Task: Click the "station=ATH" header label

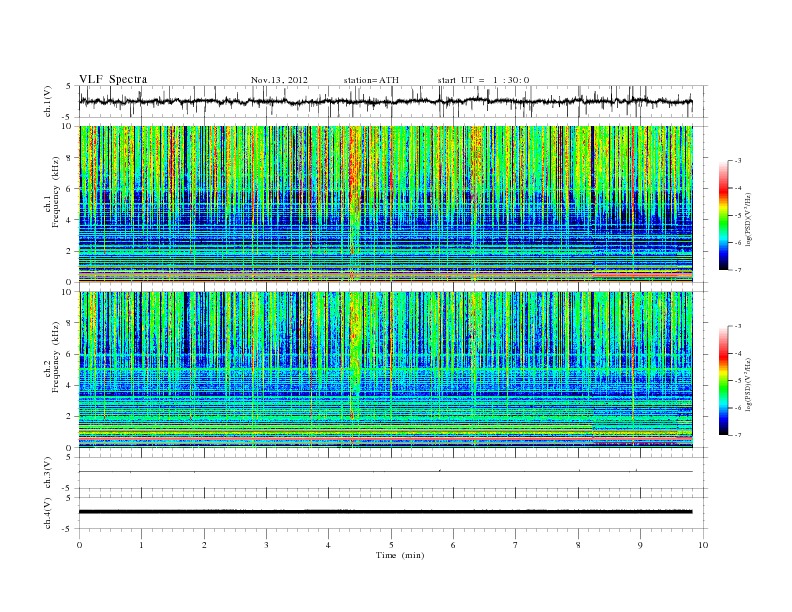Action: coord(371,80)
